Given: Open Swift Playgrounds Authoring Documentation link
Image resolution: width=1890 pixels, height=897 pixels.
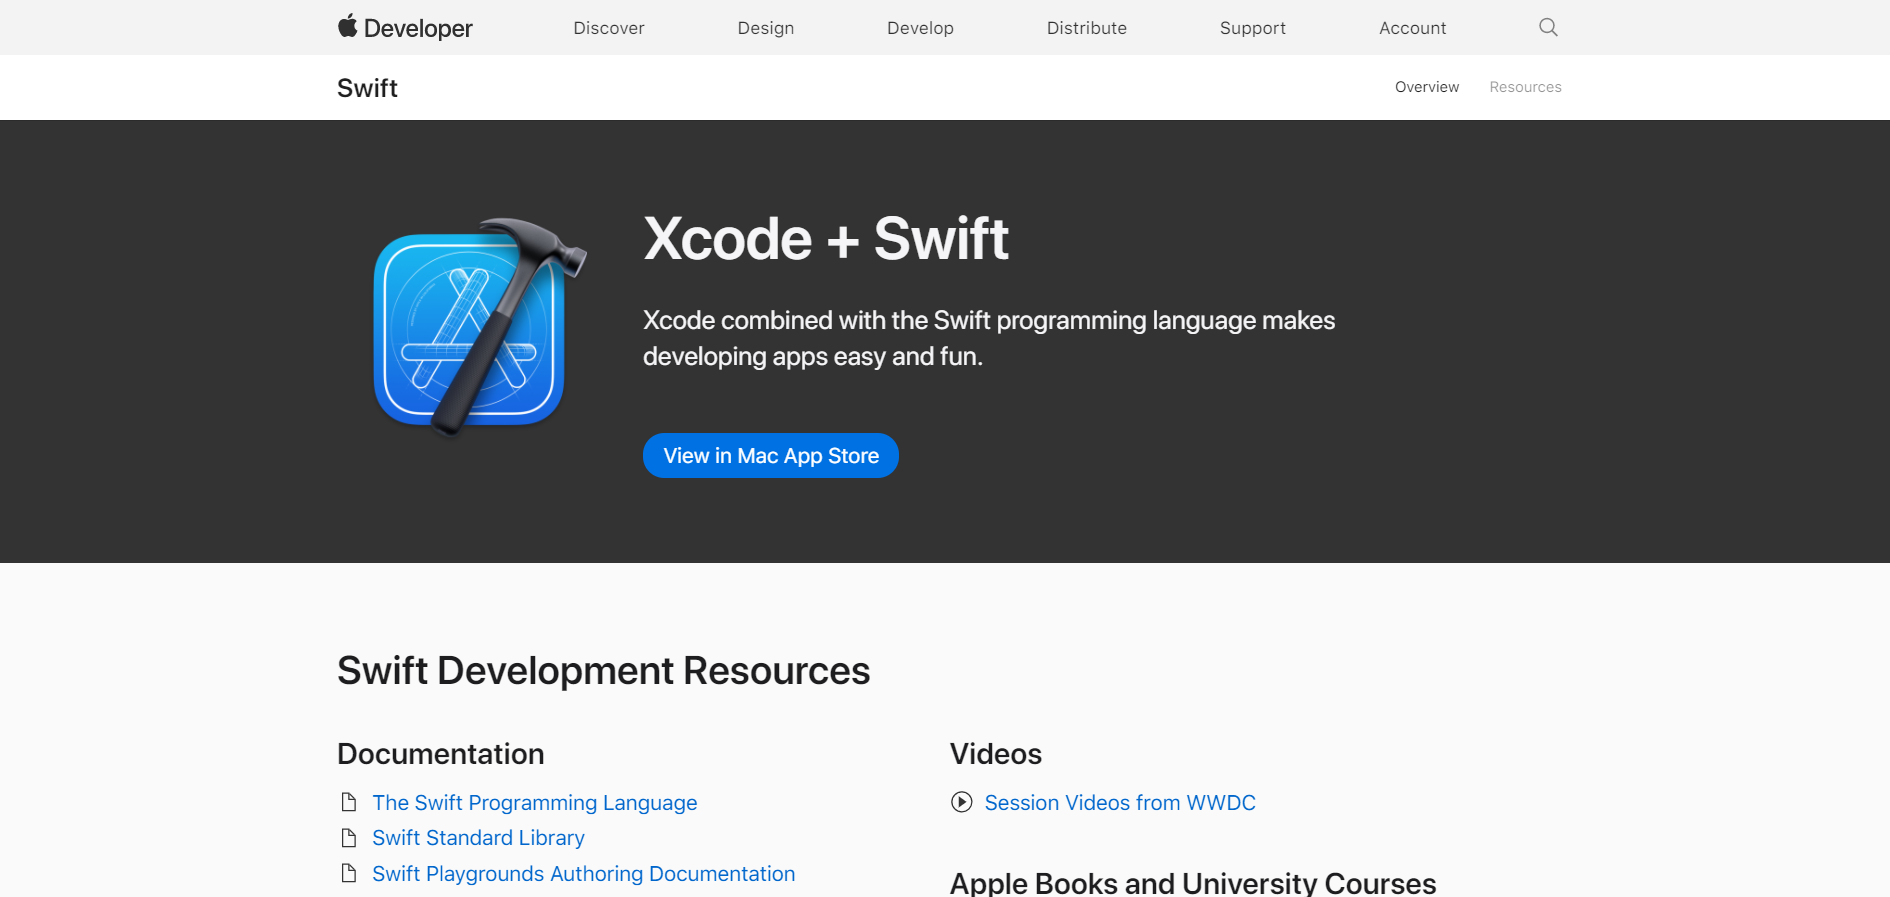Looking at the screenshot, I should 584,873.
